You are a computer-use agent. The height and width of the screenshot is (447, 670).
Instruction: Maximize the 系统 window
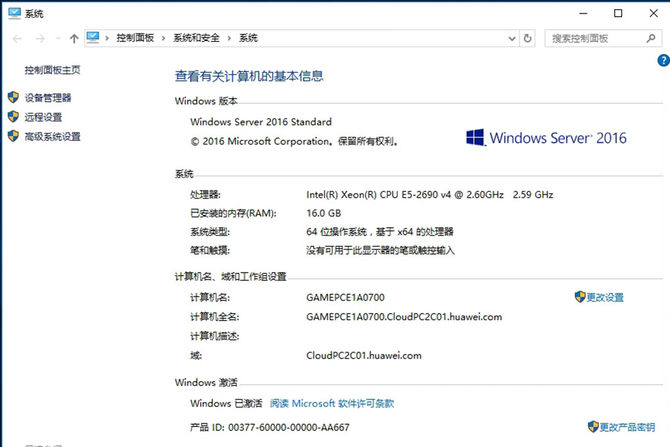click(x=618, y=13)
